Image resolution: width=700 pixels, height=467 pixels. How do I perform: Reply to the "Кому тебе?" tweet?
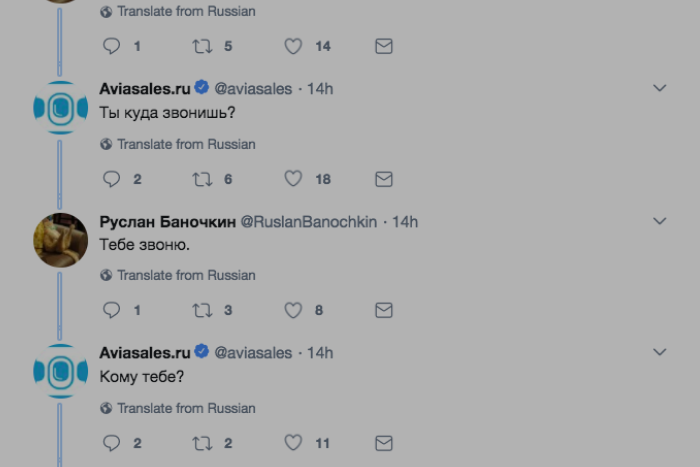click(112, 443)
